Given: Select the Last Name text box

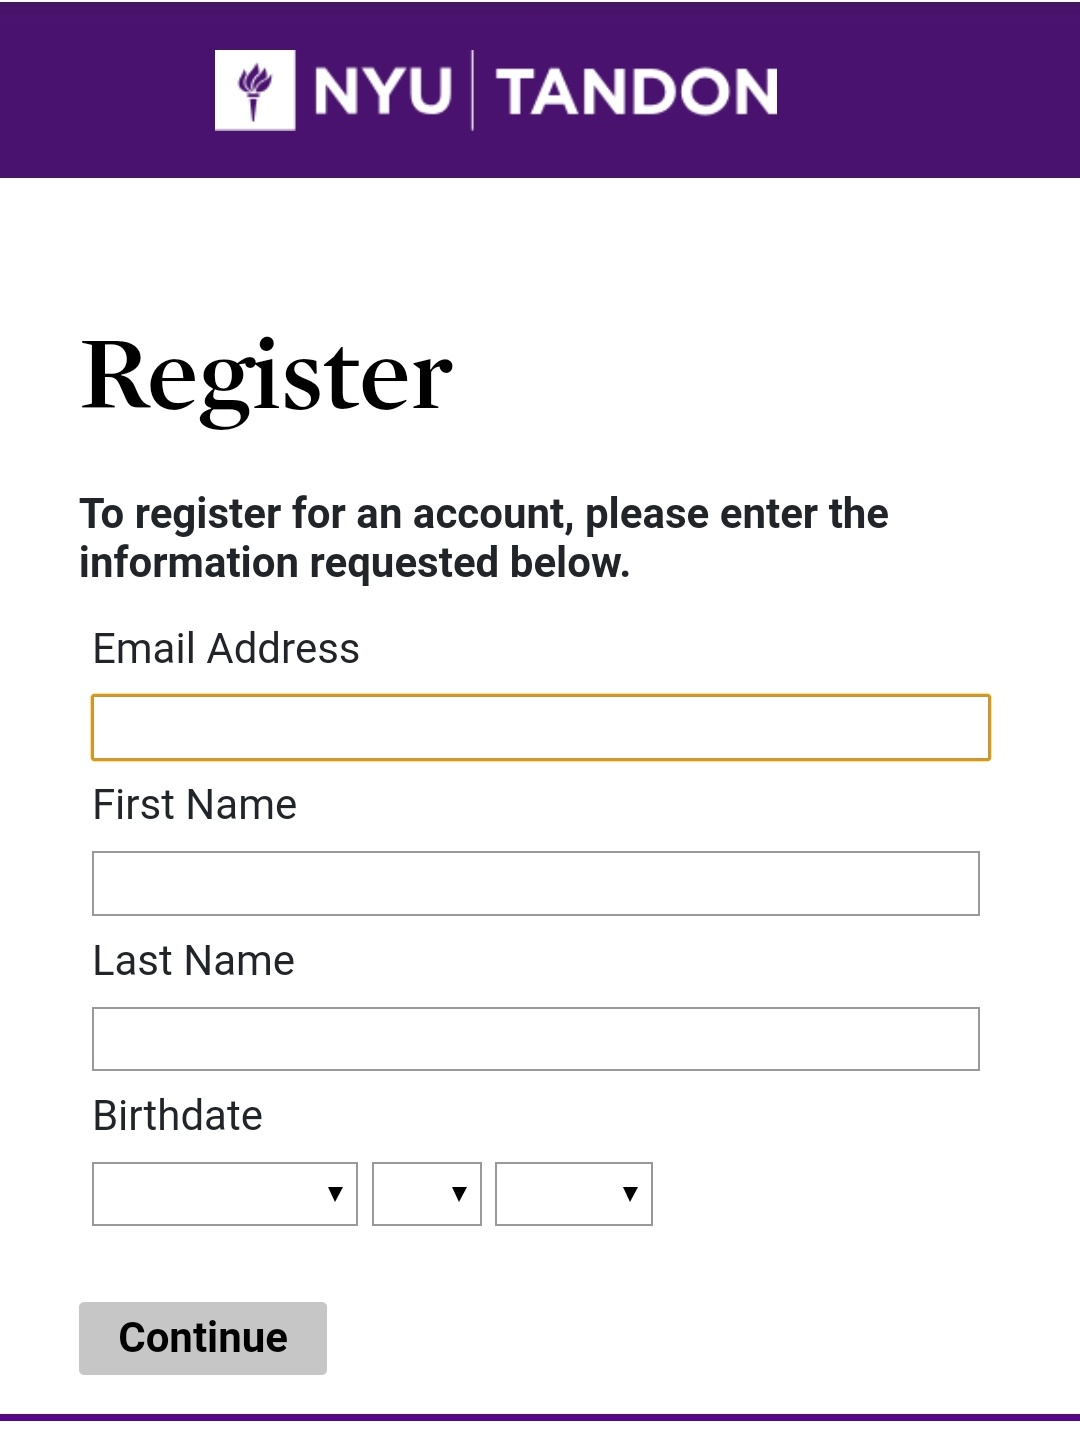Looking at the screenshot, I should (x=535, y=1039).
